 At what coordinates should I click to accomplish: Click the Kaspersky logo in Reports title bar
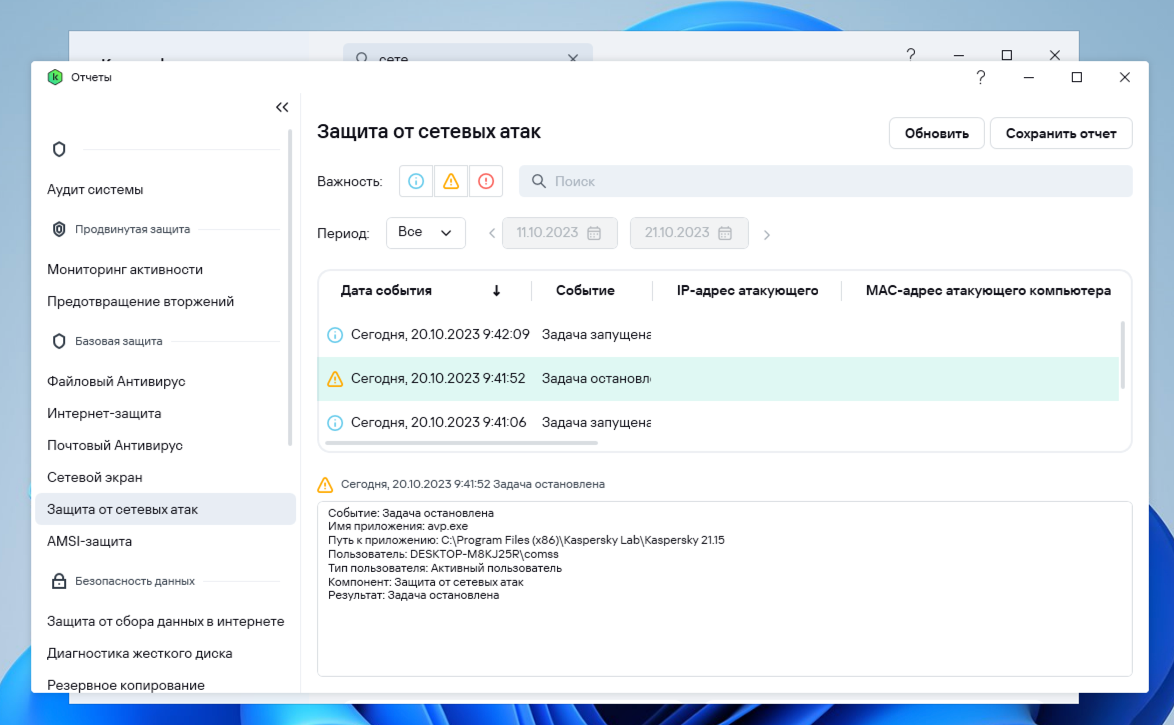[55, 77]
